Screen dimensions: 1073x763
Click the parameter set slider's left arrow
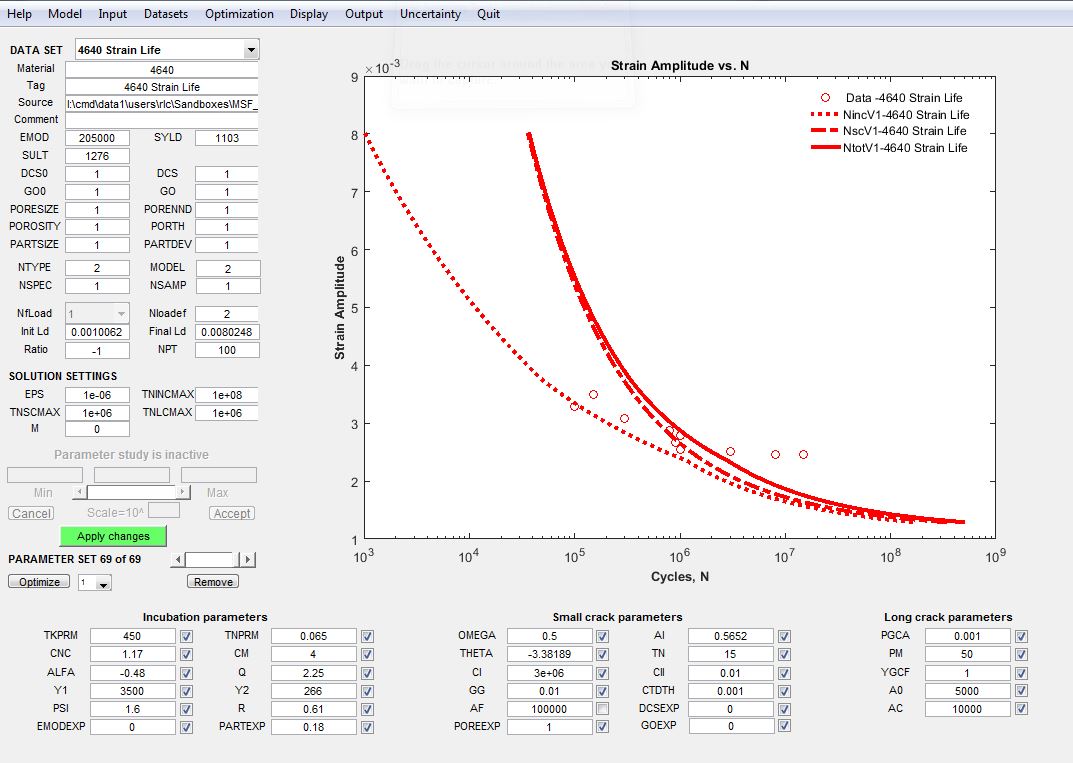point(178,560)
